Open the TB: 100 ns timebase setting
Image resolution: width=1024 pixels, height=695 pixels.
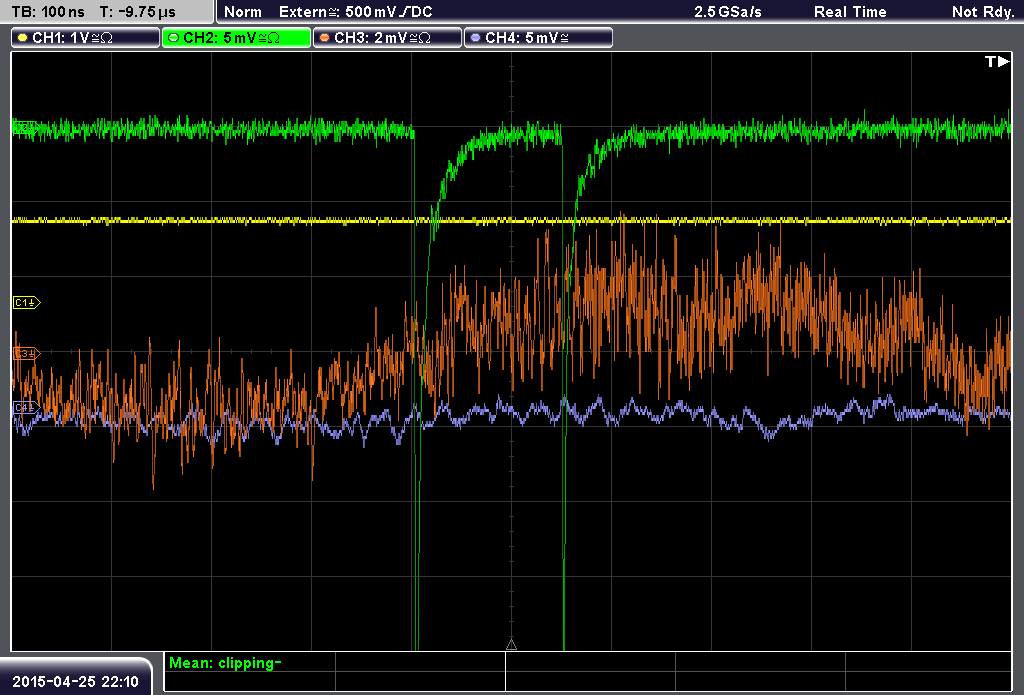pyautogui.click(x=48, y=12)
